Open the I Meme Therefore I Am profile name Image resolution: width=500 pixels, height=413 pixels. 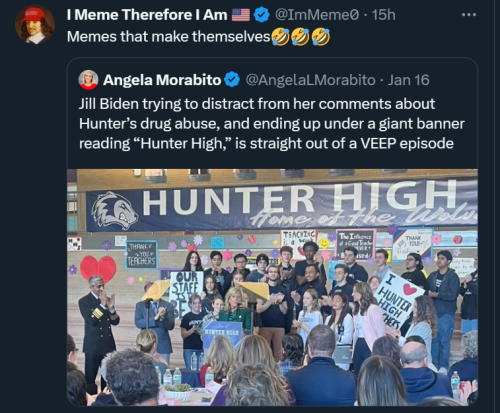pos(147,15)
